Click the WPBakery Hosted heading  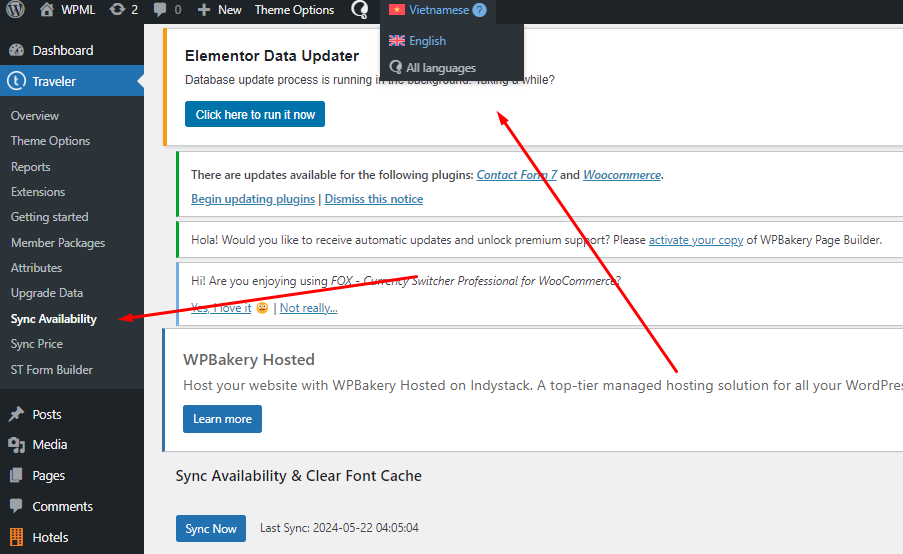tap(249, 360)
